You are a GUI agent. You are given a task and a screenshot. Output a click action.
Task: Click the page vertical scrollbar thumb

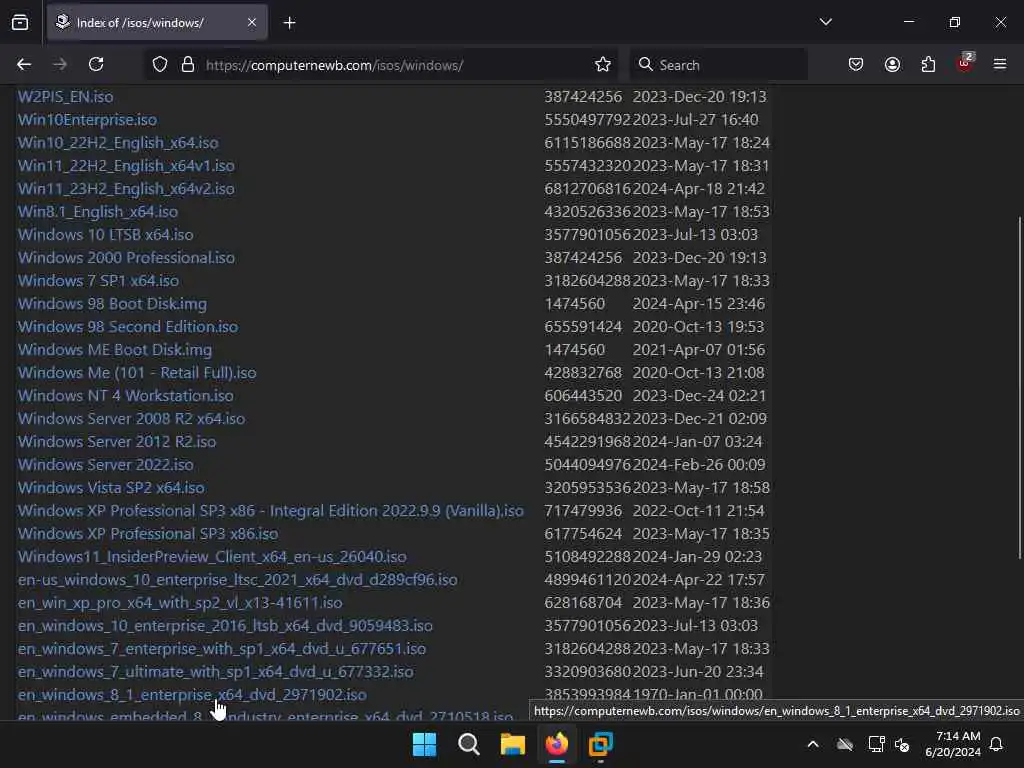[x=1019, y=388]
